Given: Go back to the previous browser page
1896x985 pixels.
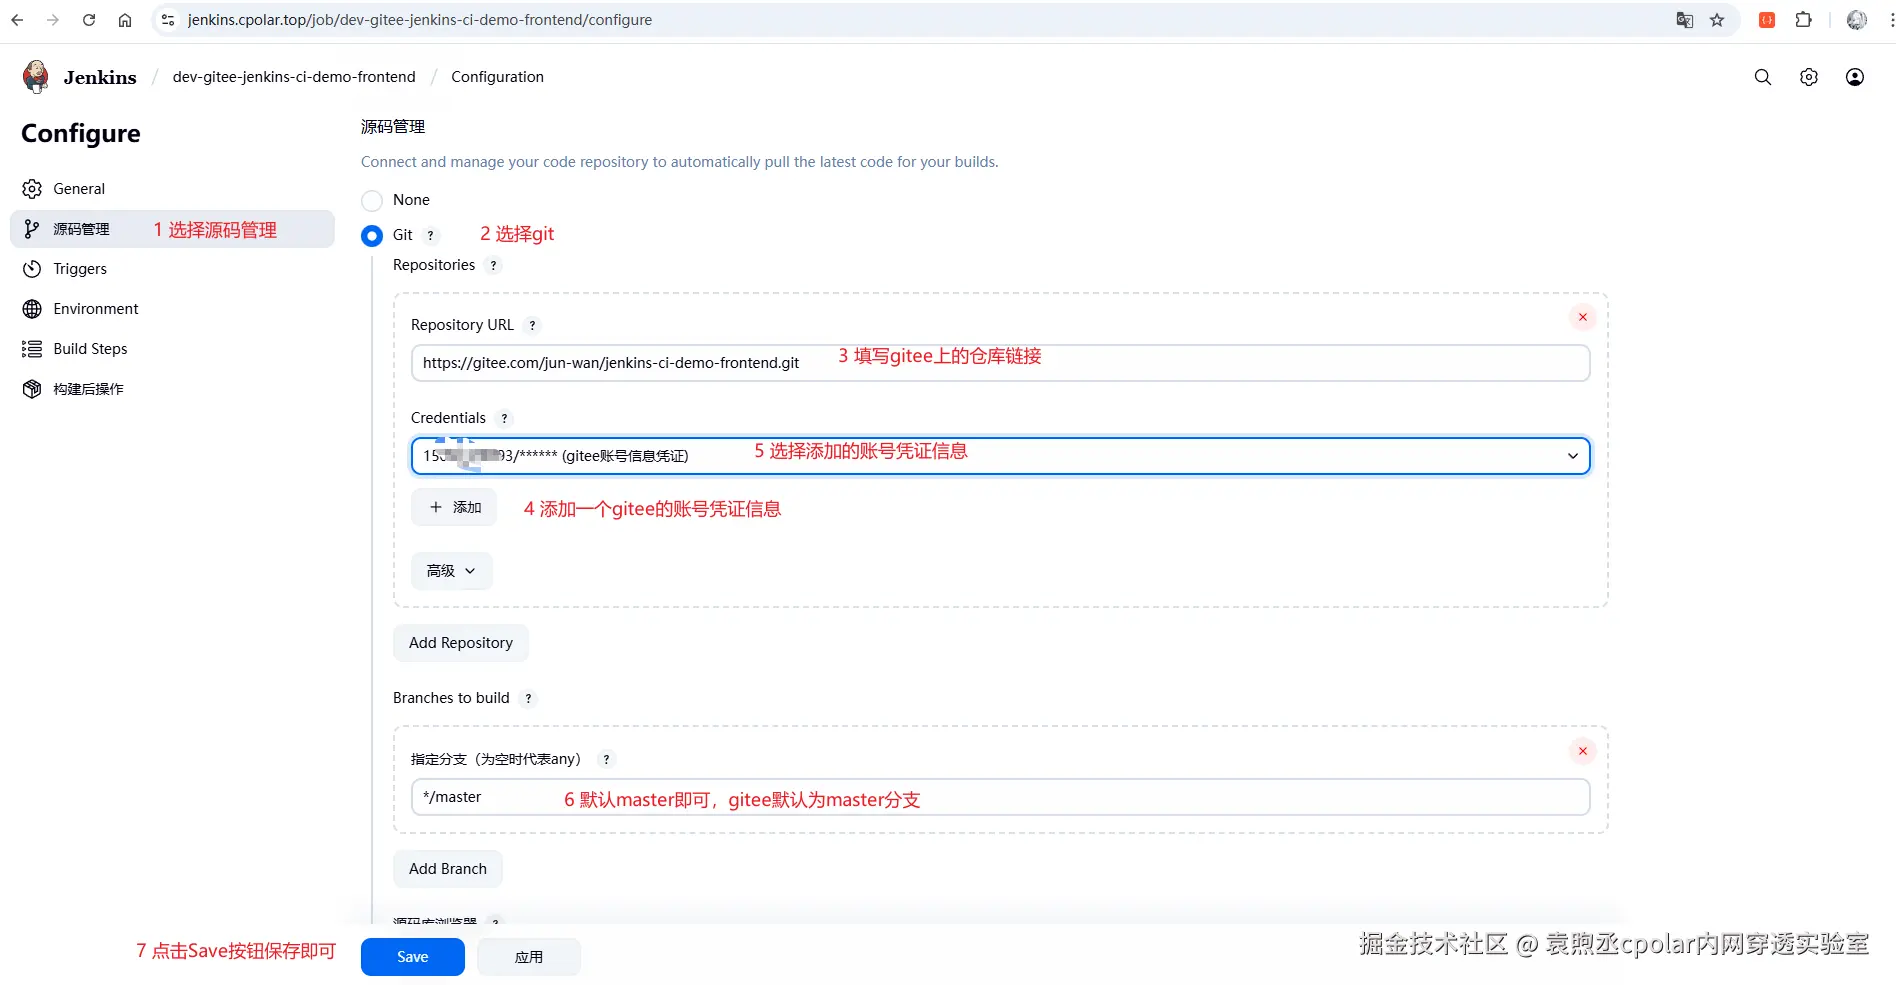Looking at the screenshot, I should click(17, 20).
